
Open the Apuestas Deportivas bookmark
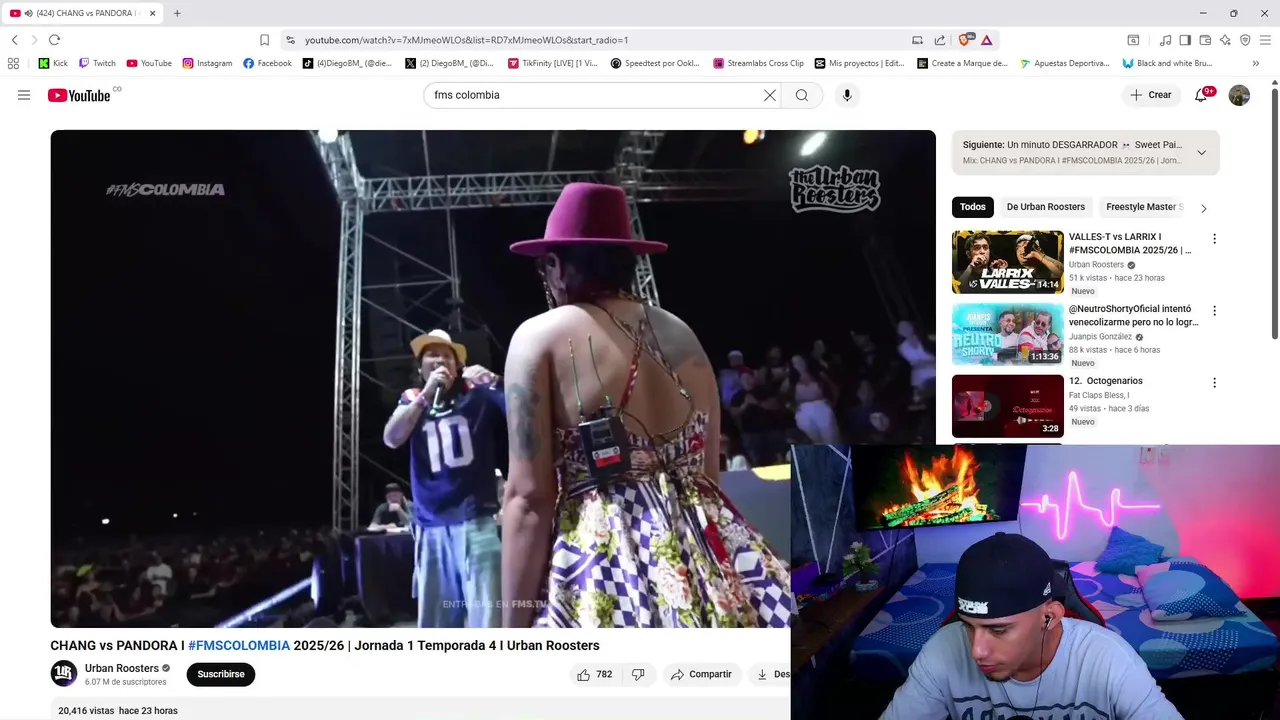point(1064,63)
